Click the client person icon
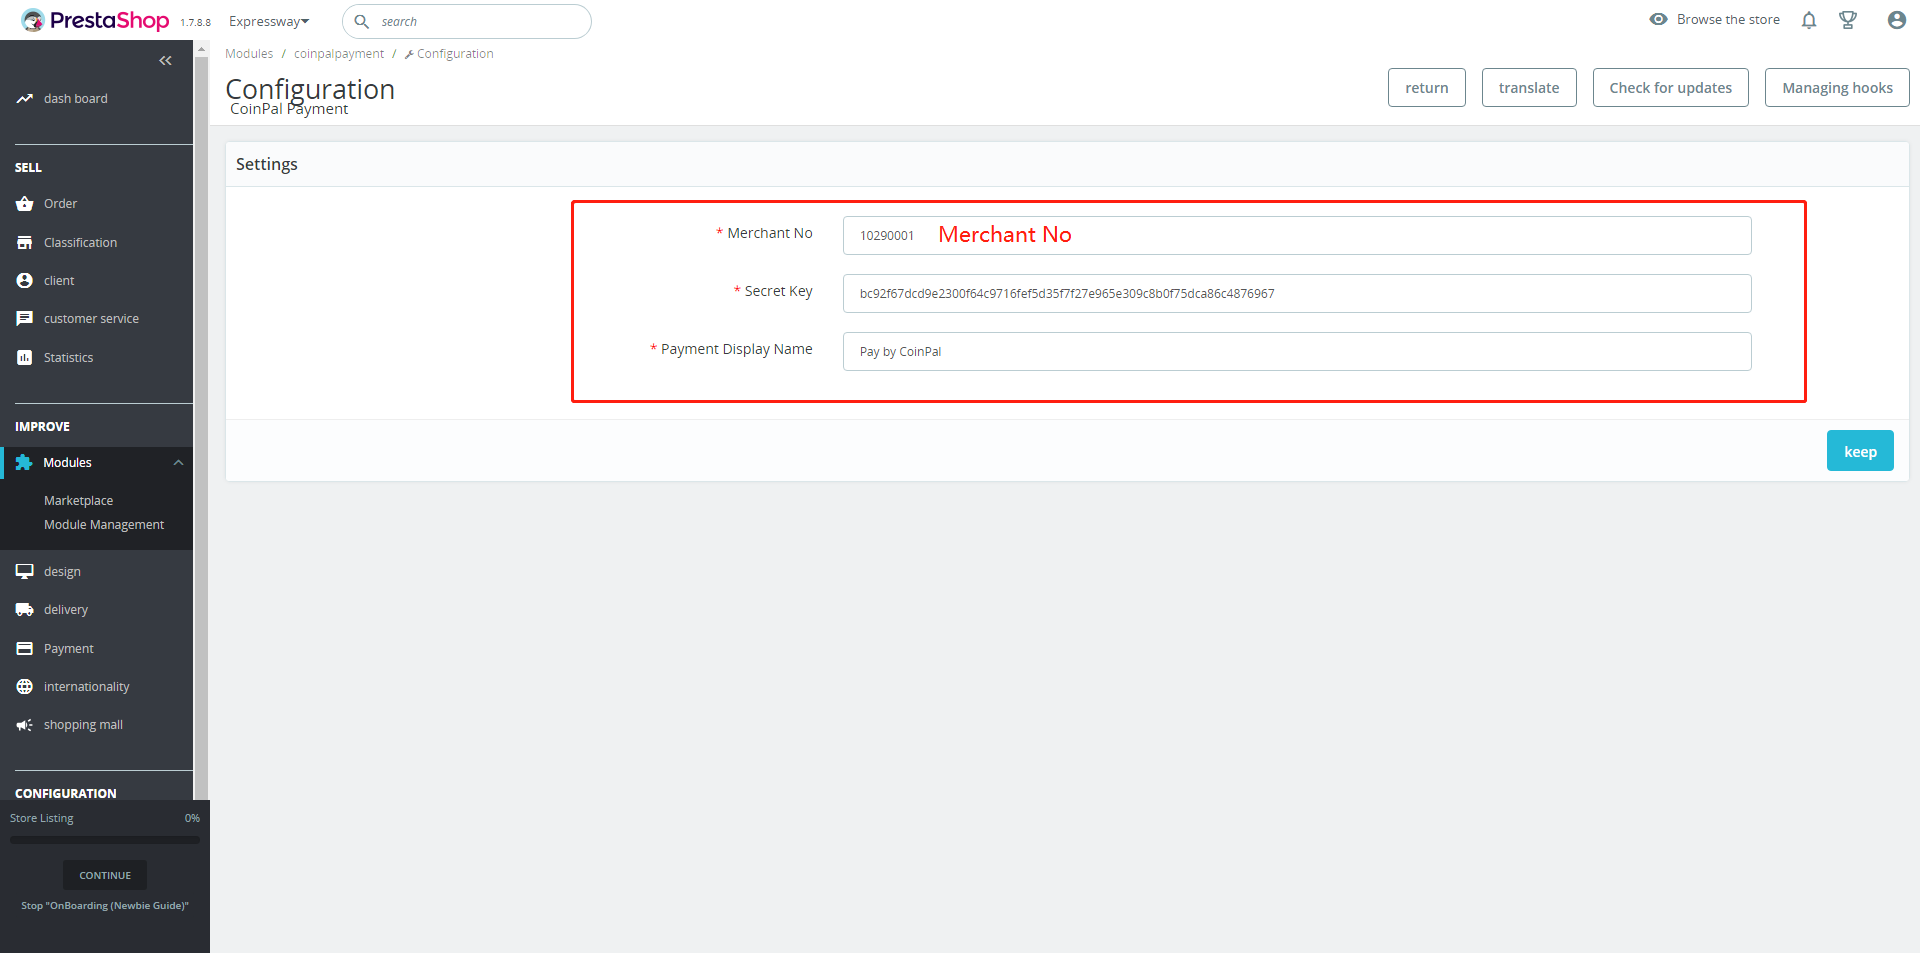Screen dimensions: 1920x953 pos(25,281)
